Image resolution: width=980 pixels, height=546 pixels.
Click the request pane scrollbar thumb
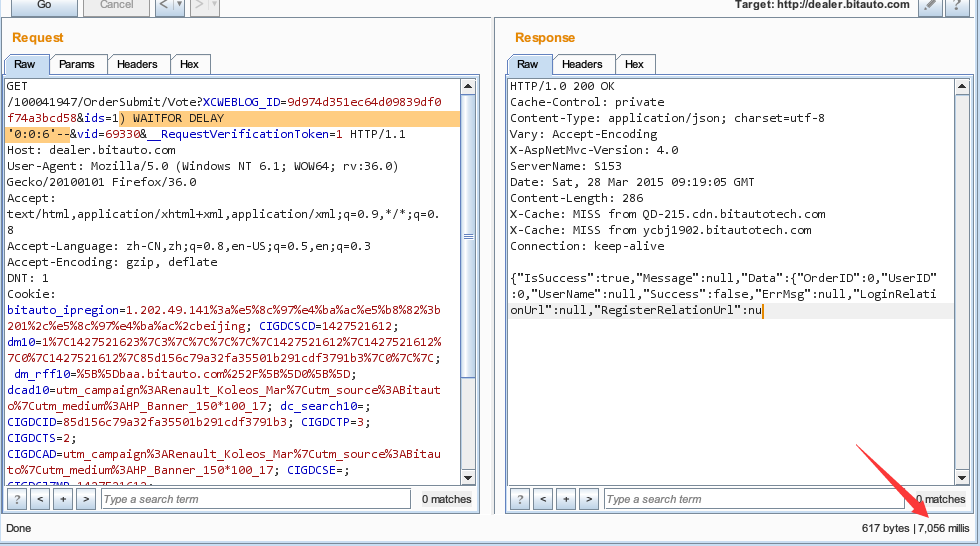(x=468, y=236)
